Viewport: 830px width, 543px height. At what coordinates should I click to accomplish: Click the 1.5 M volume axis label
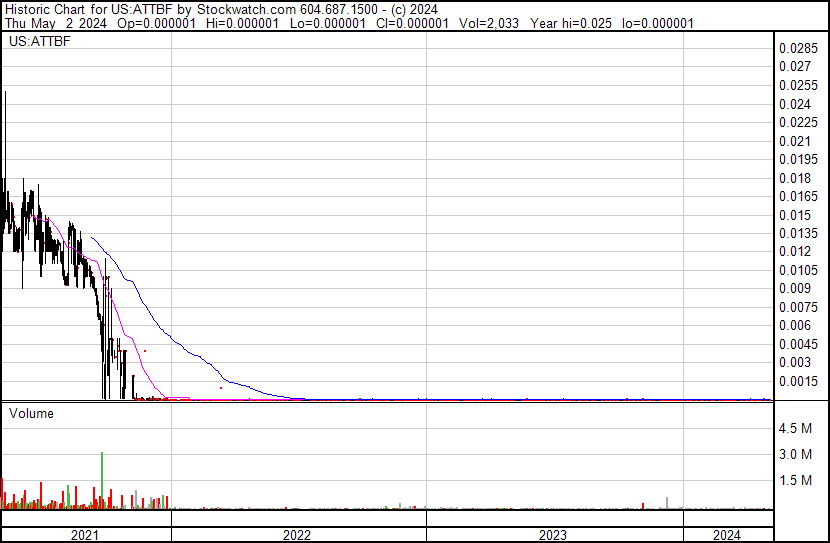[795, 481]
